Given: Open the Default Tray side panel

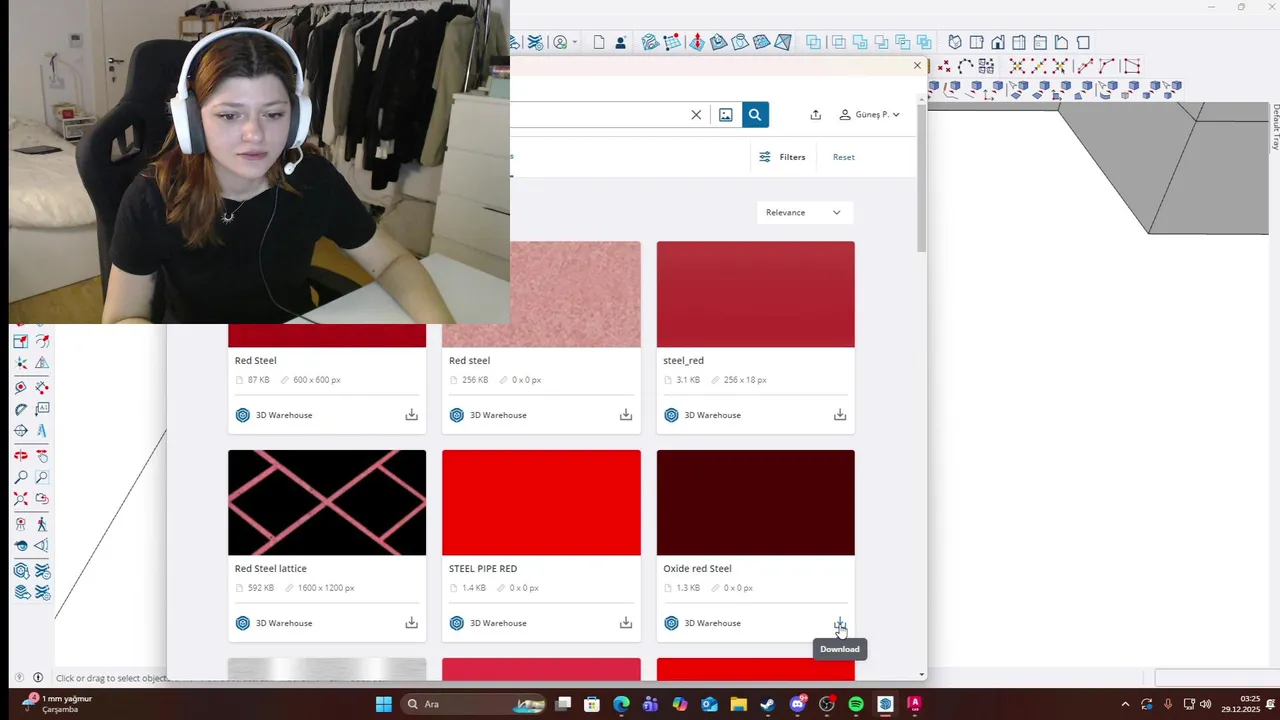Looking at the screenshot, I should pos(1276,127).
